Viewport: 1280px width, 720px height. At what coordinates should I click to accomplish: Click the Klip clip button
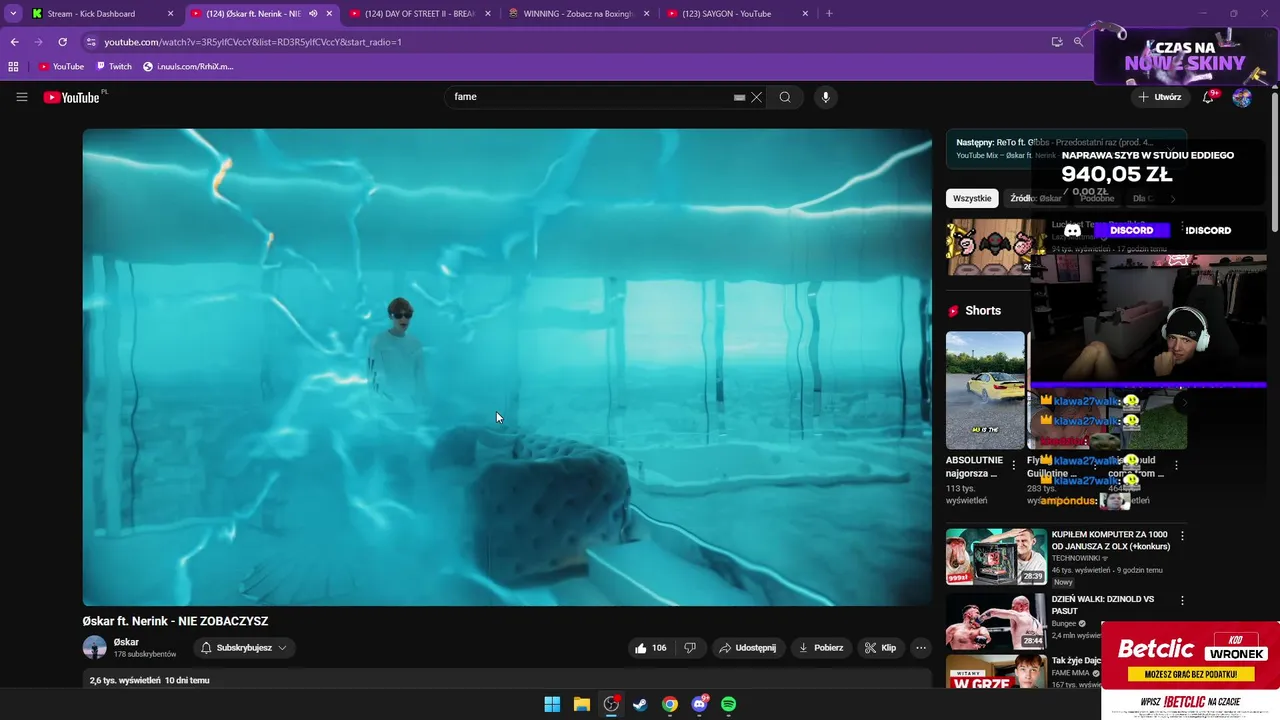(x=880, y=648)
